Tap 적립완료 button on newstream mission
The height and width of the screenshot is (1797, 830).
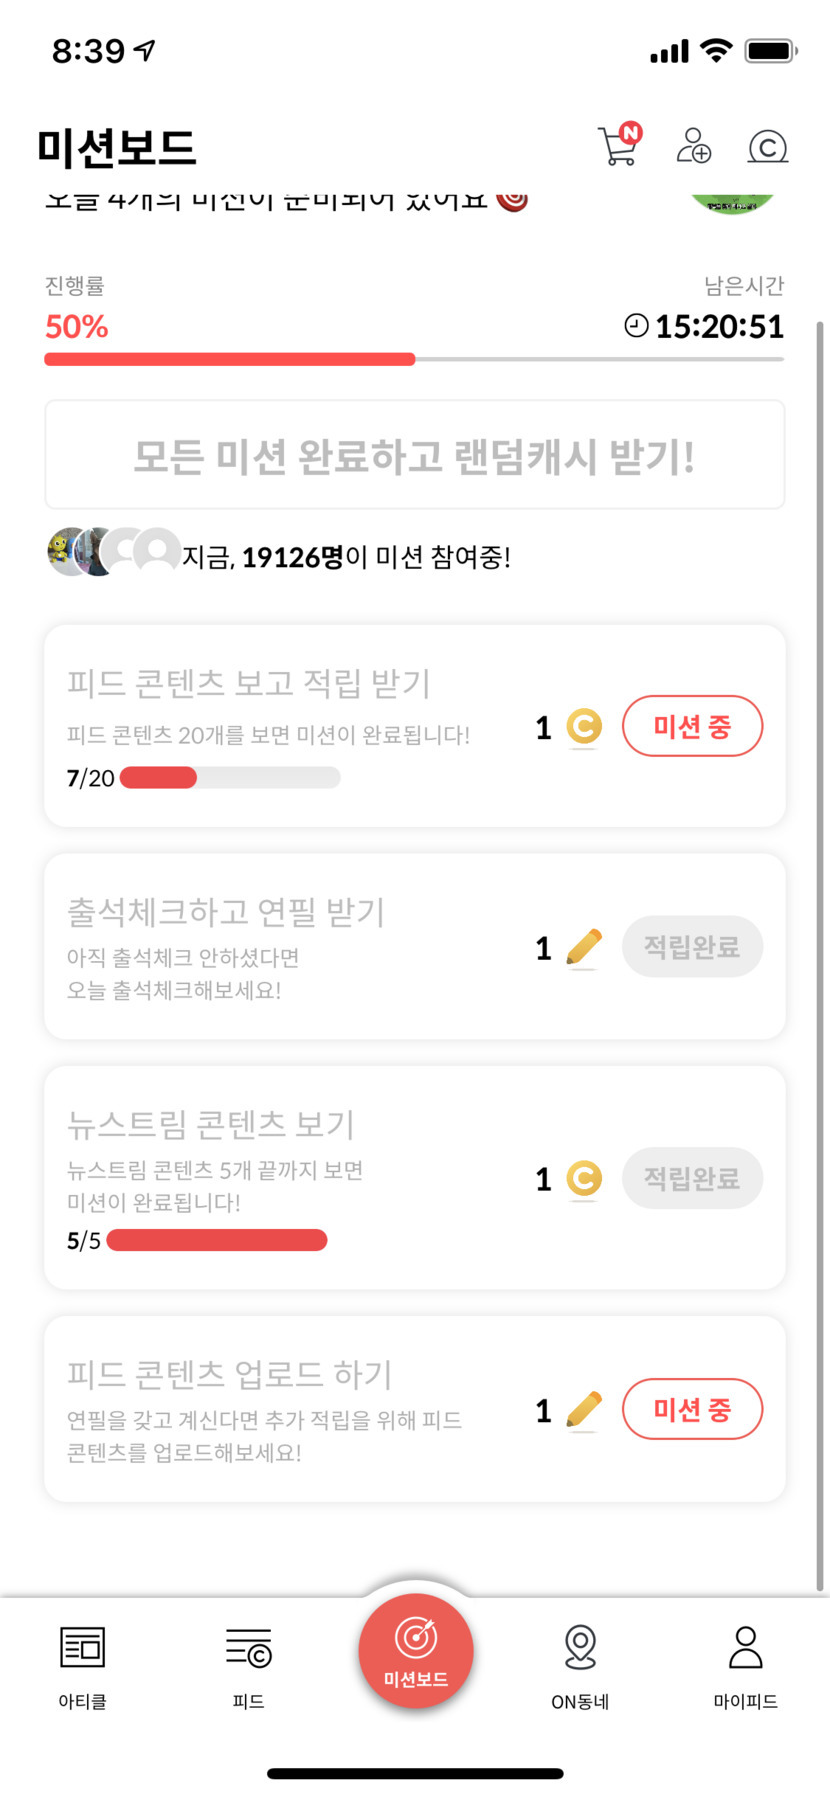pos(692,1179)
